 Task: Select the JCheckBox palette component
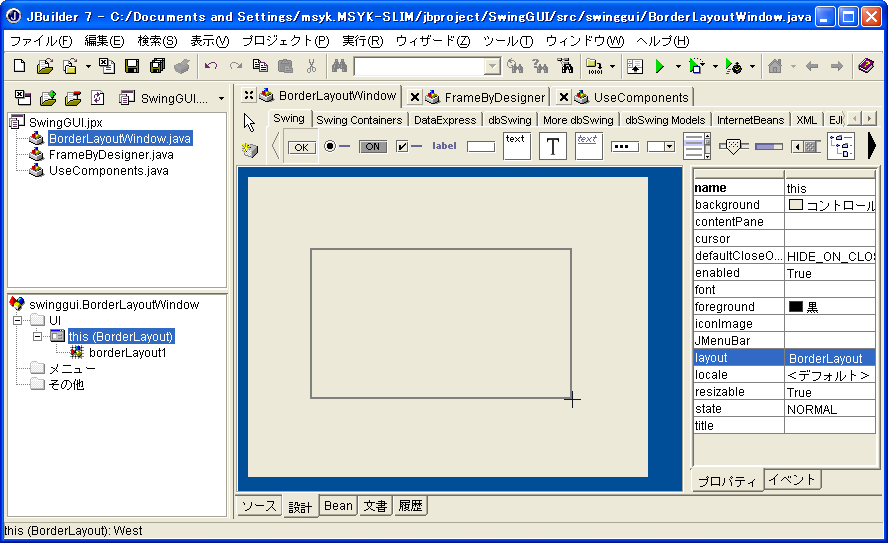[x=408, y=146]
